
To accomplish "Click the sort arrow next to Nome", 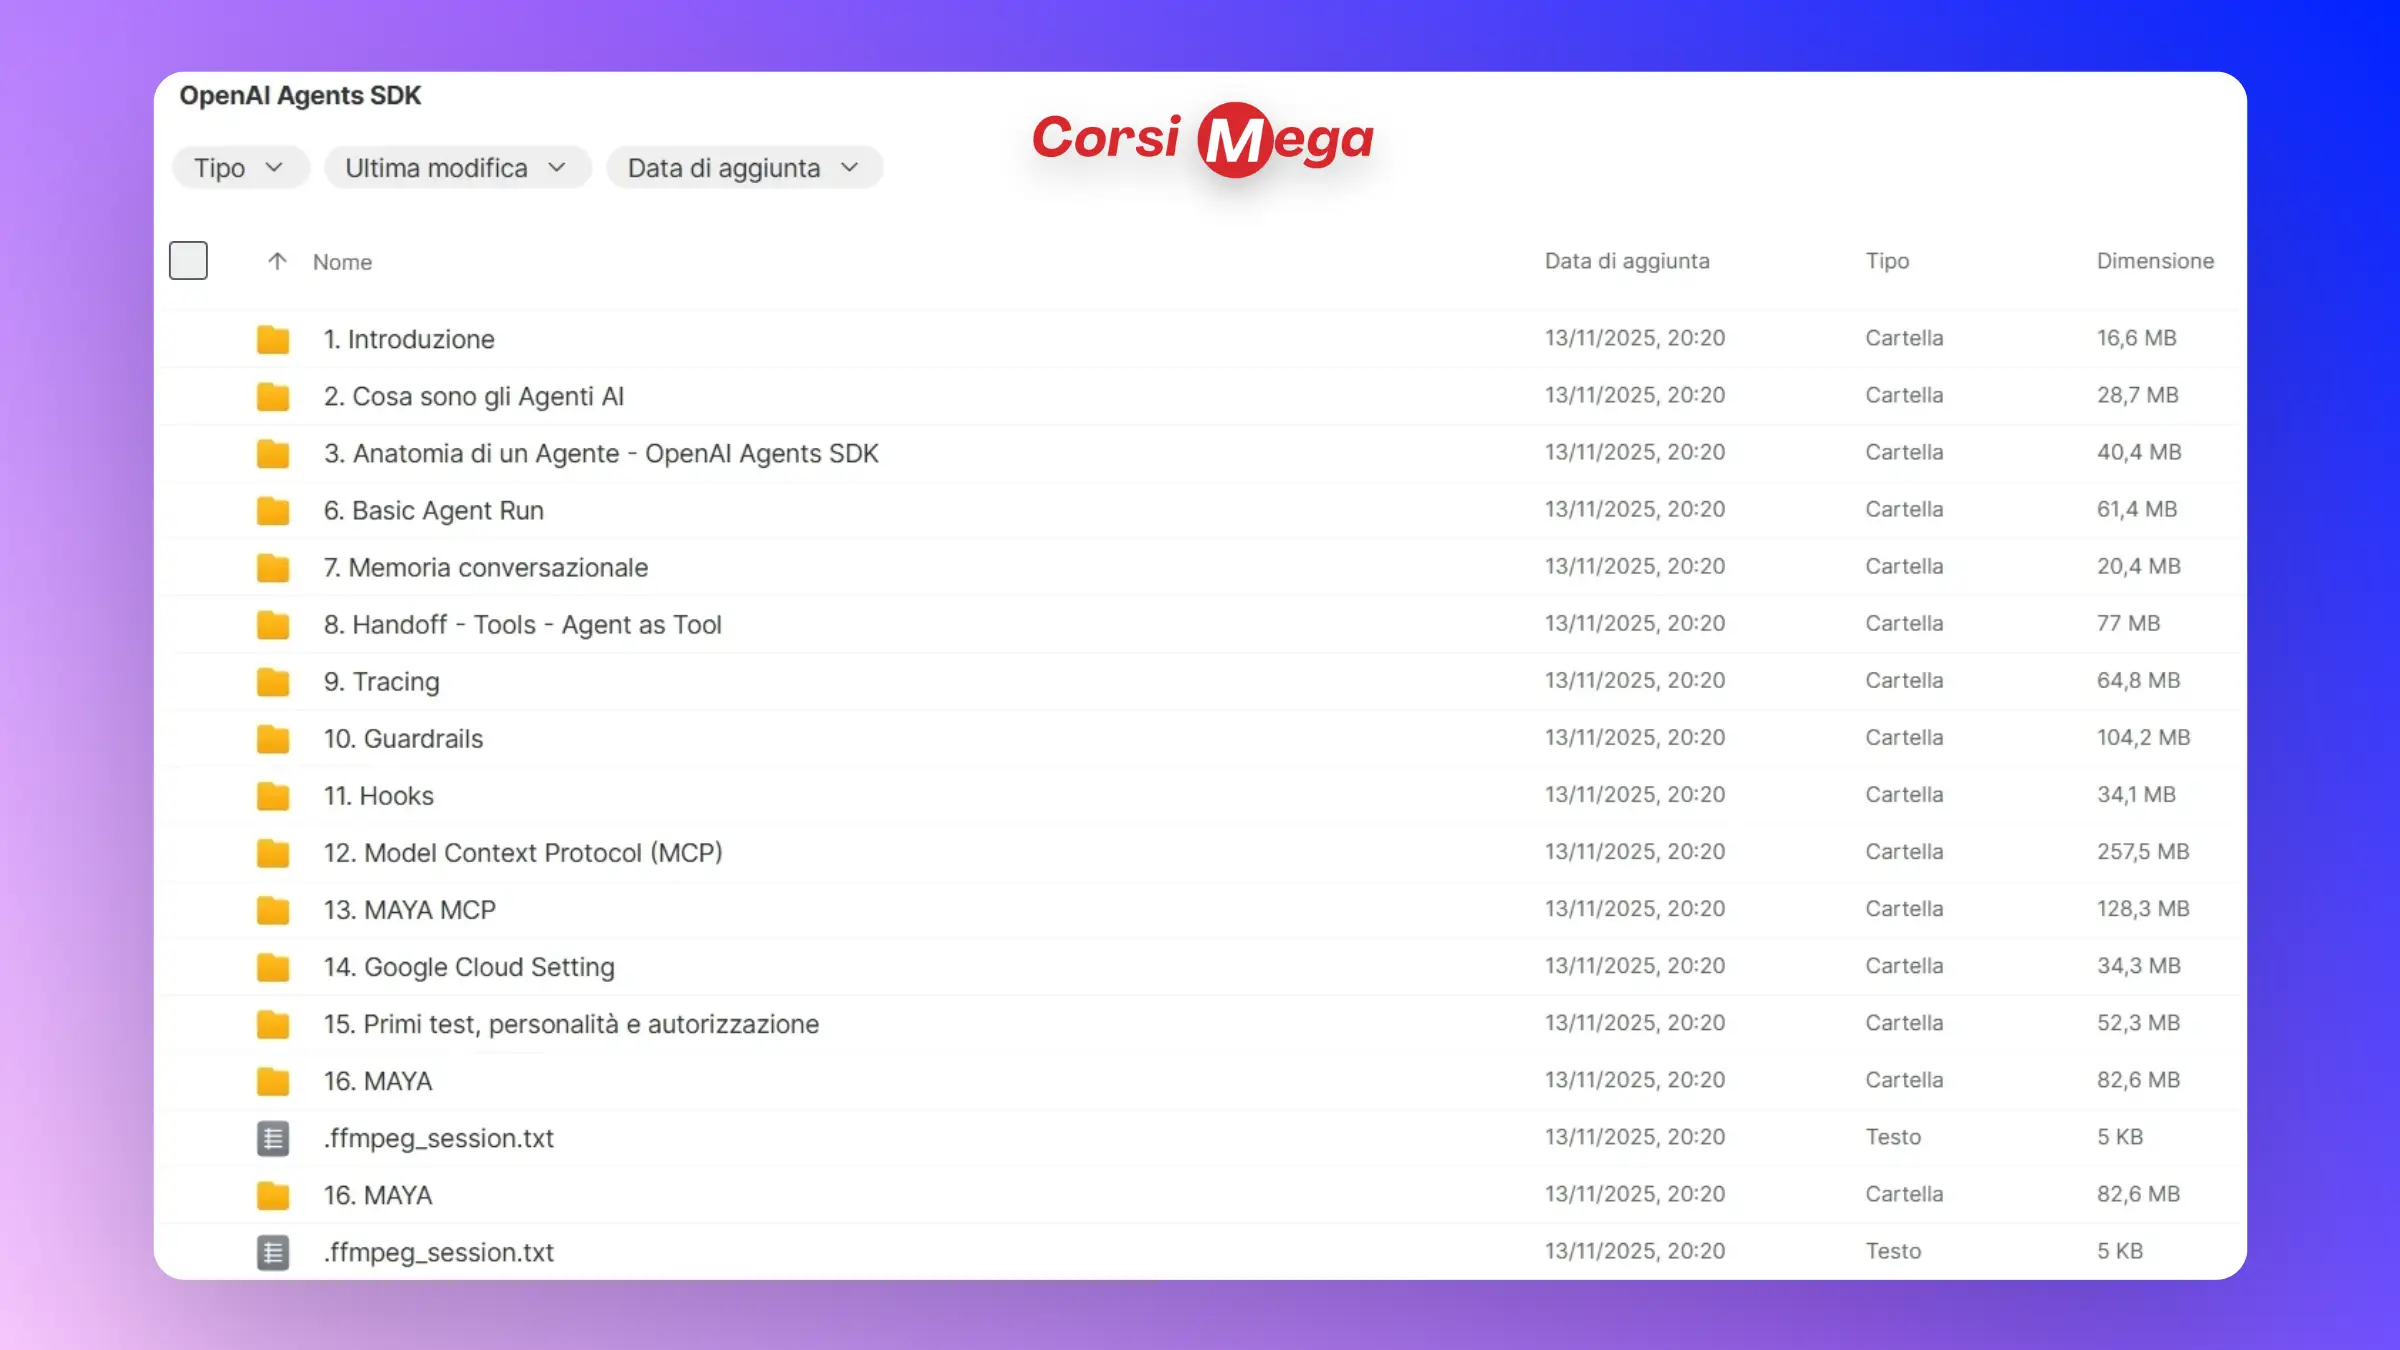I will [x=277, y=261].
